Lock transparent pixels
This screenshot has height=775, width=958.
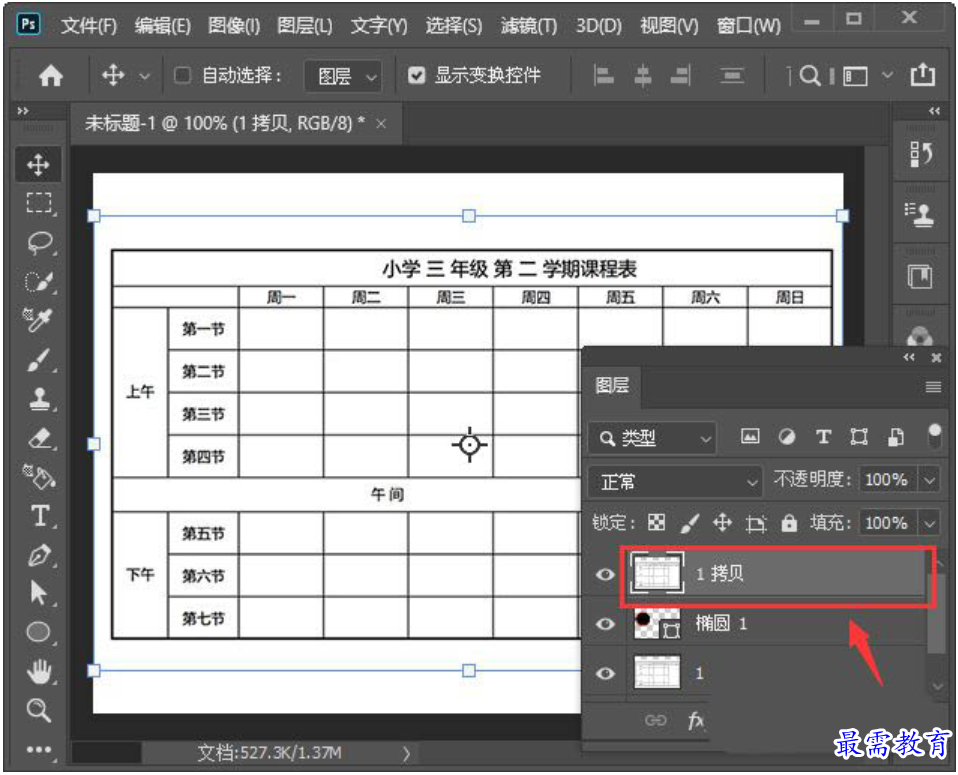656,523
